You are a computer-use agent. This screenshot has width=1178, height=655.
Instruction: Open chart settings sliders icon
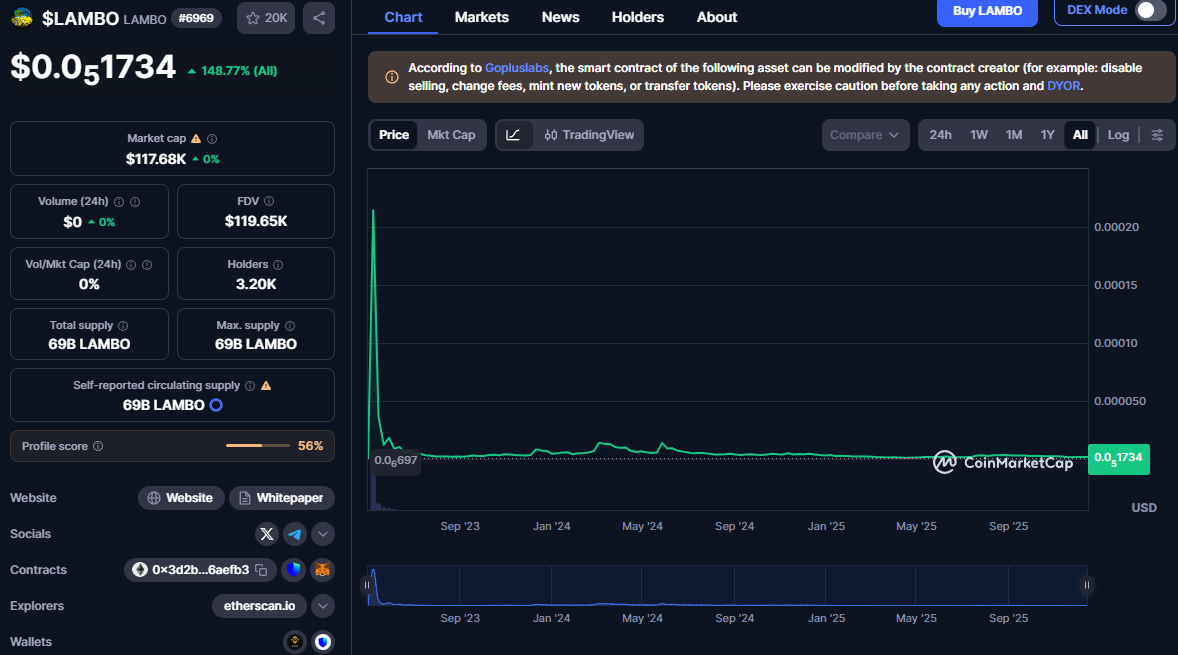pos(1157,135)
